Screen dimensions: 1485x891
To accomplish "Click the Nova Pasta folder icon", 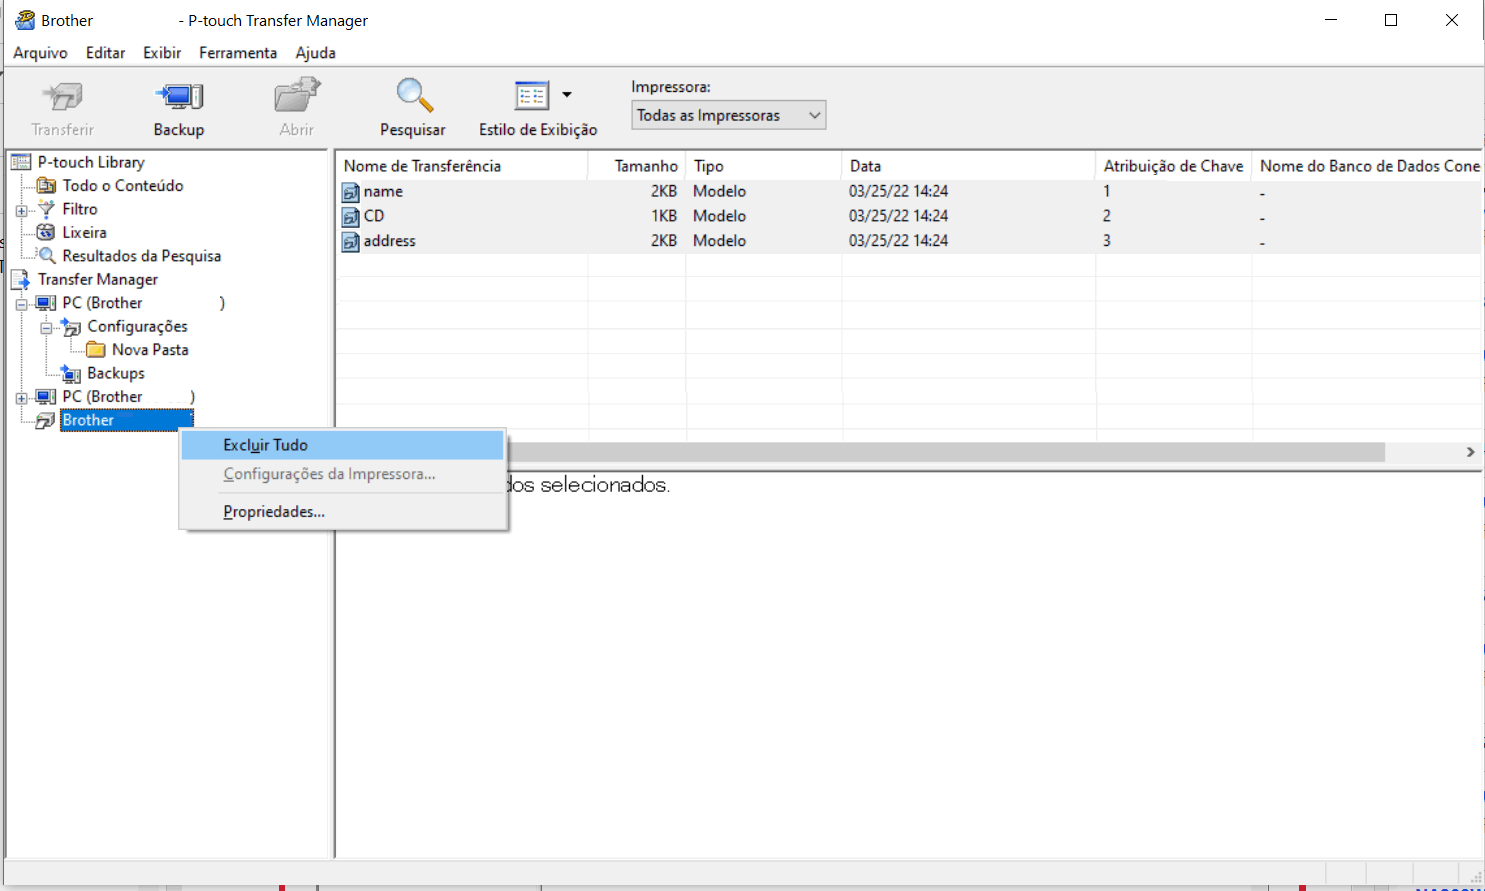I will pyautogui.click(x=96, y=349).
